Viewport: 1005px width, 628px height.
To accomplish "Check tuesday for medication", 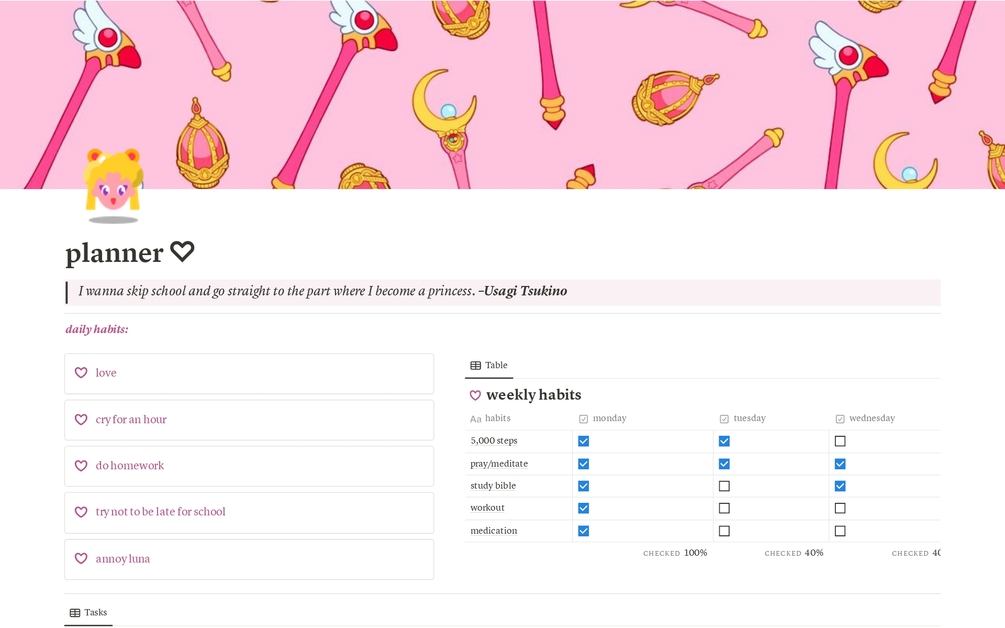I will (724, 531).
